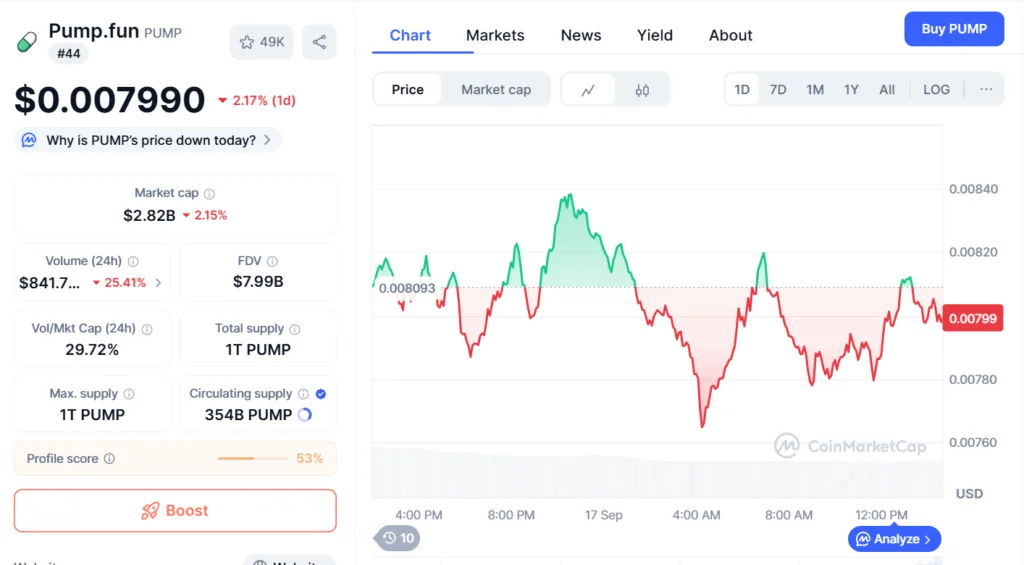Set chart range to 1D
The width and height of the screenshot is (1024, 565).
click(x=742, y=89)
